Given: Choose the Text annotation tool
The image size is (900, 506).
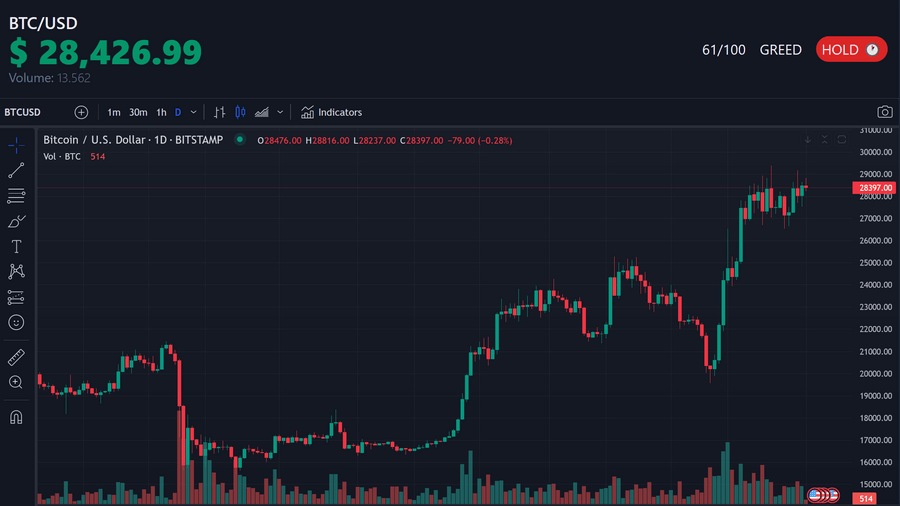Looking at the screenshot, I should pyautogui.click(x=16, y=246).
